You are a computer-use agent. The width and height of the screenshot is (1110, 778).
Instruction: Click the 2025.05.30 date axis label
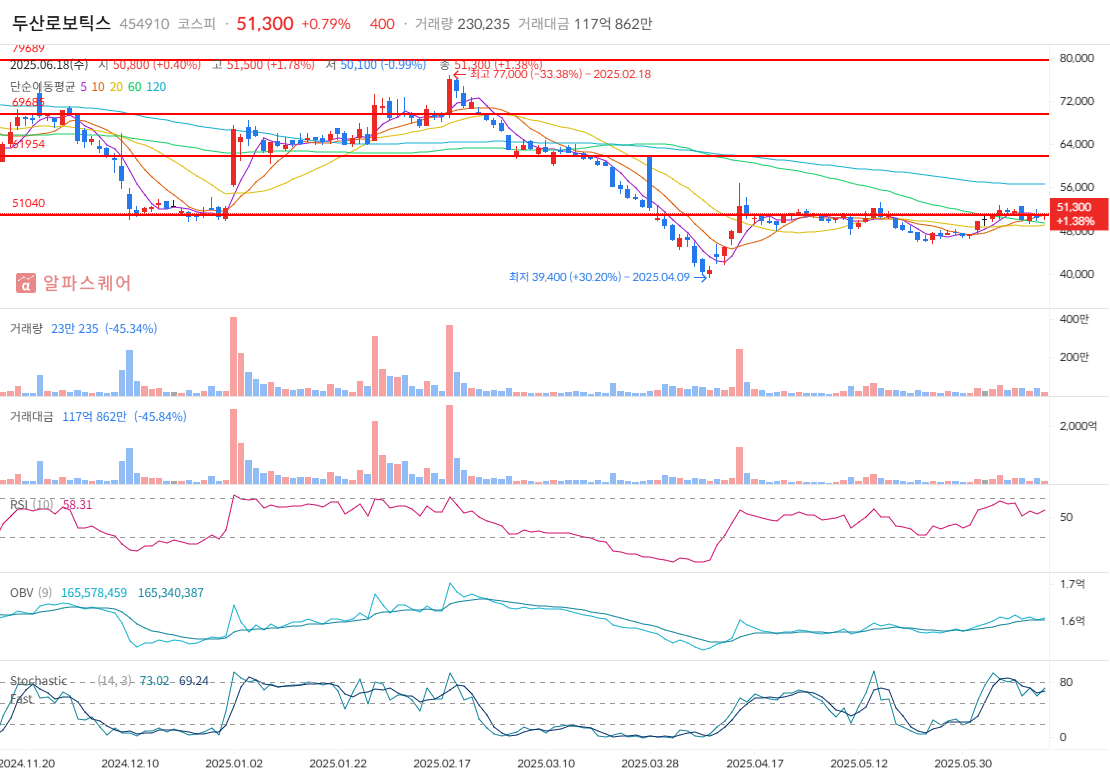(963, 764)
